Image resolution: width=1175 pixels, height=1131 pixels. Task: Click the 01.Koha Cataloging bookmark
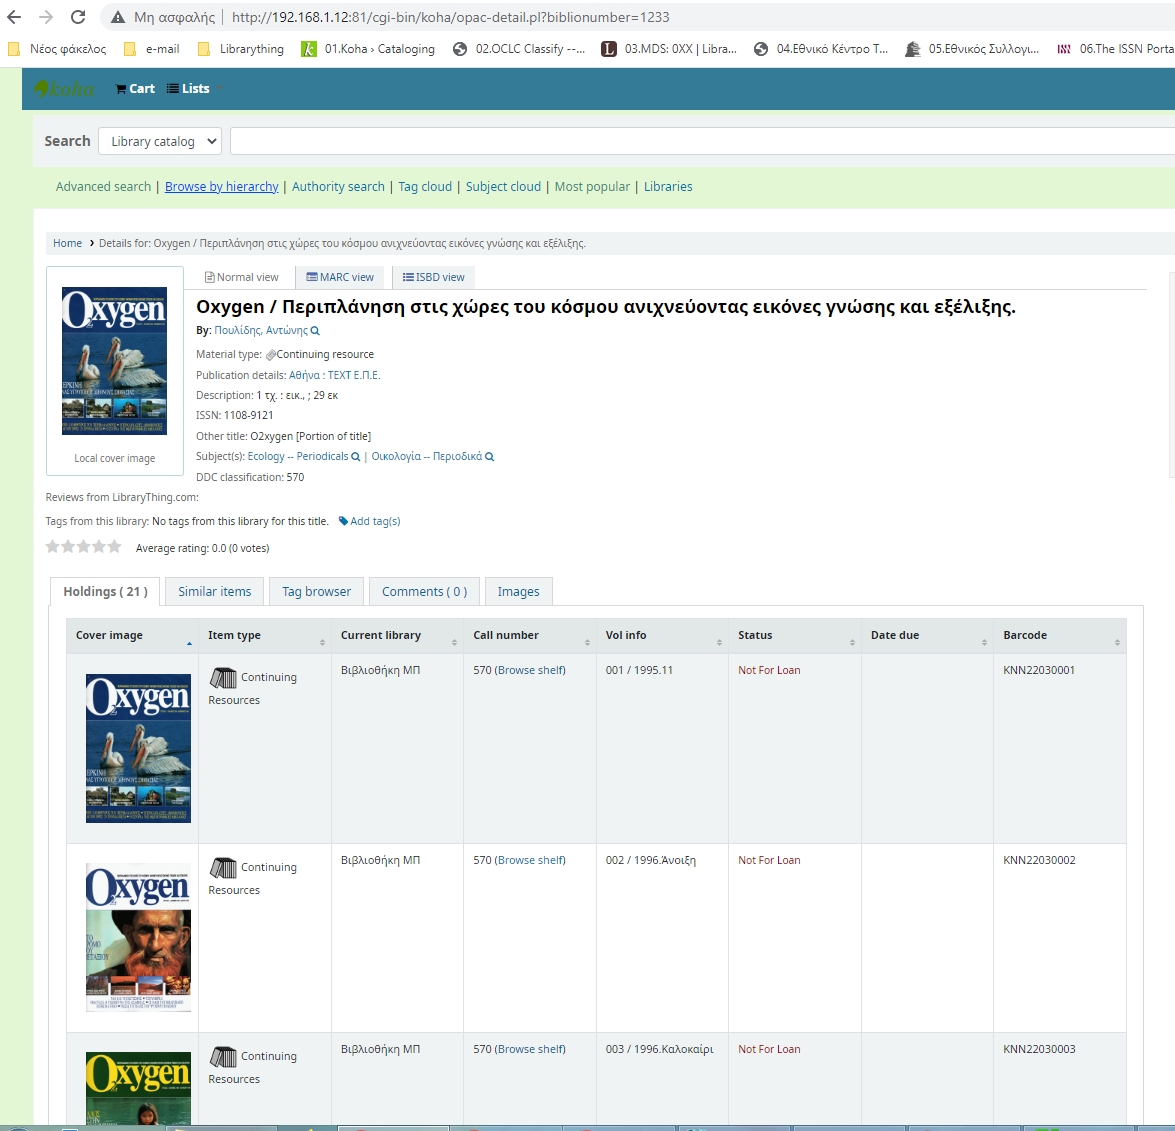[x=368, y=49]
